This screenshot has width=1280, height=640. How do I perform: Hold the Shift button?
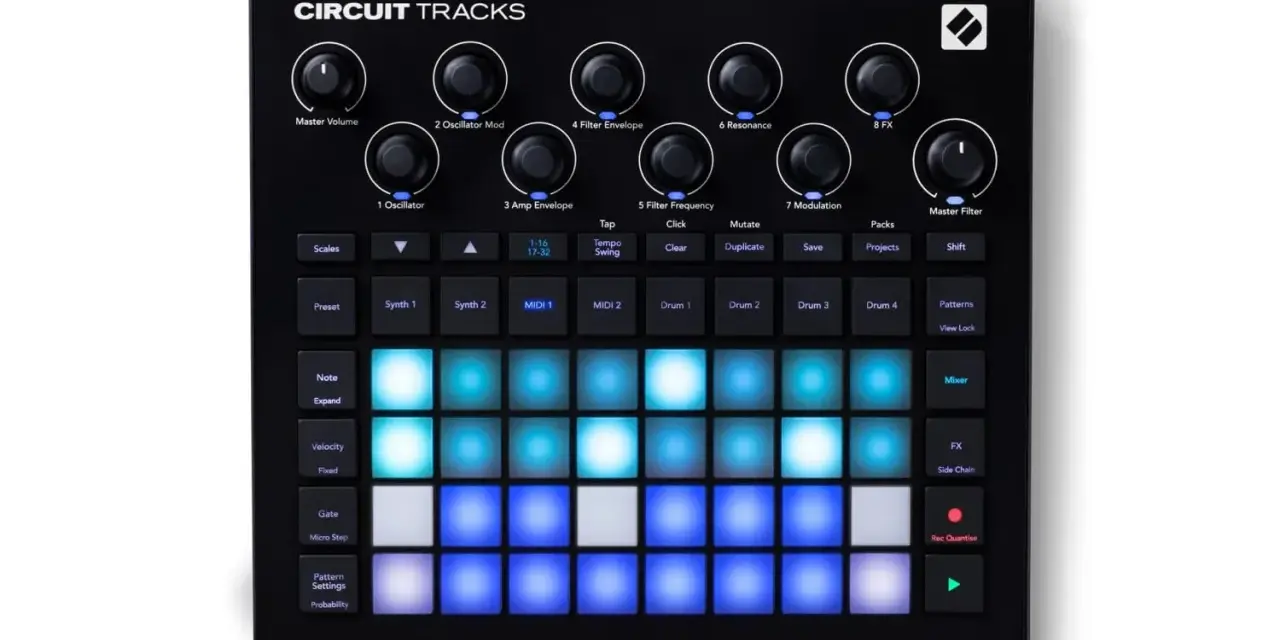(956, 247)
